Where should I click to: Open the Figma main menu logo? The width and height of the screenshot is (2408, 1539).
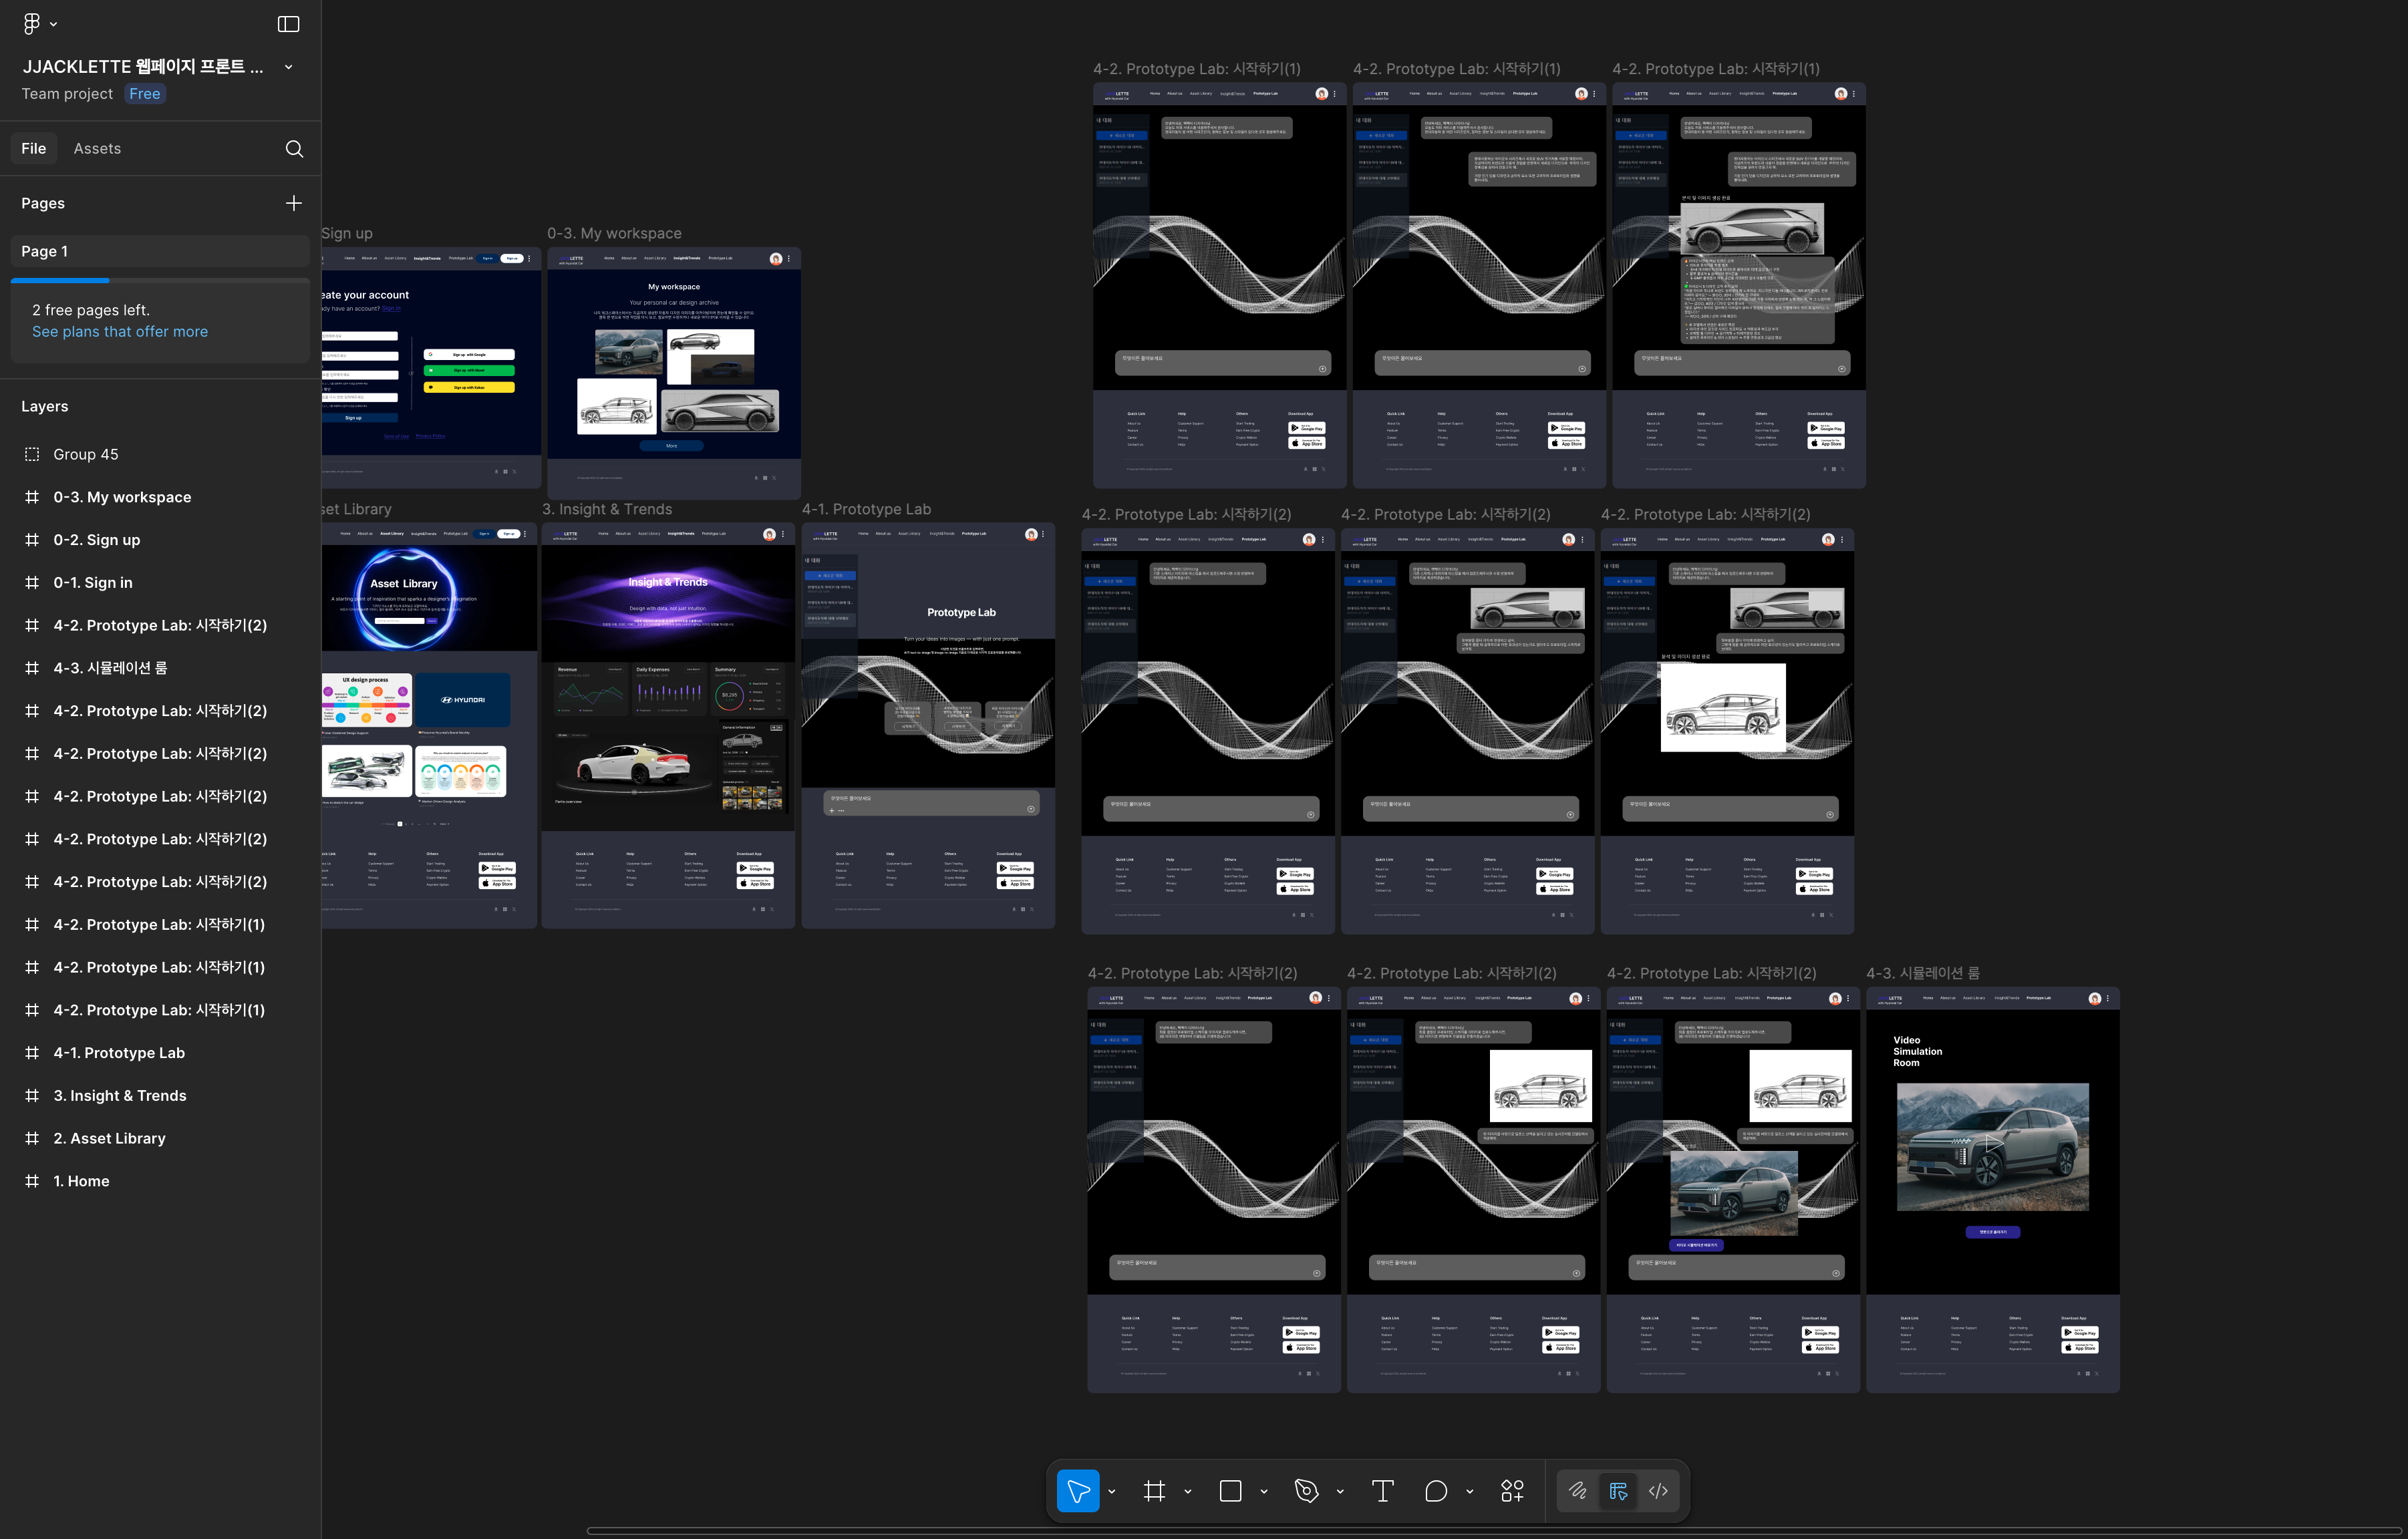32,23
